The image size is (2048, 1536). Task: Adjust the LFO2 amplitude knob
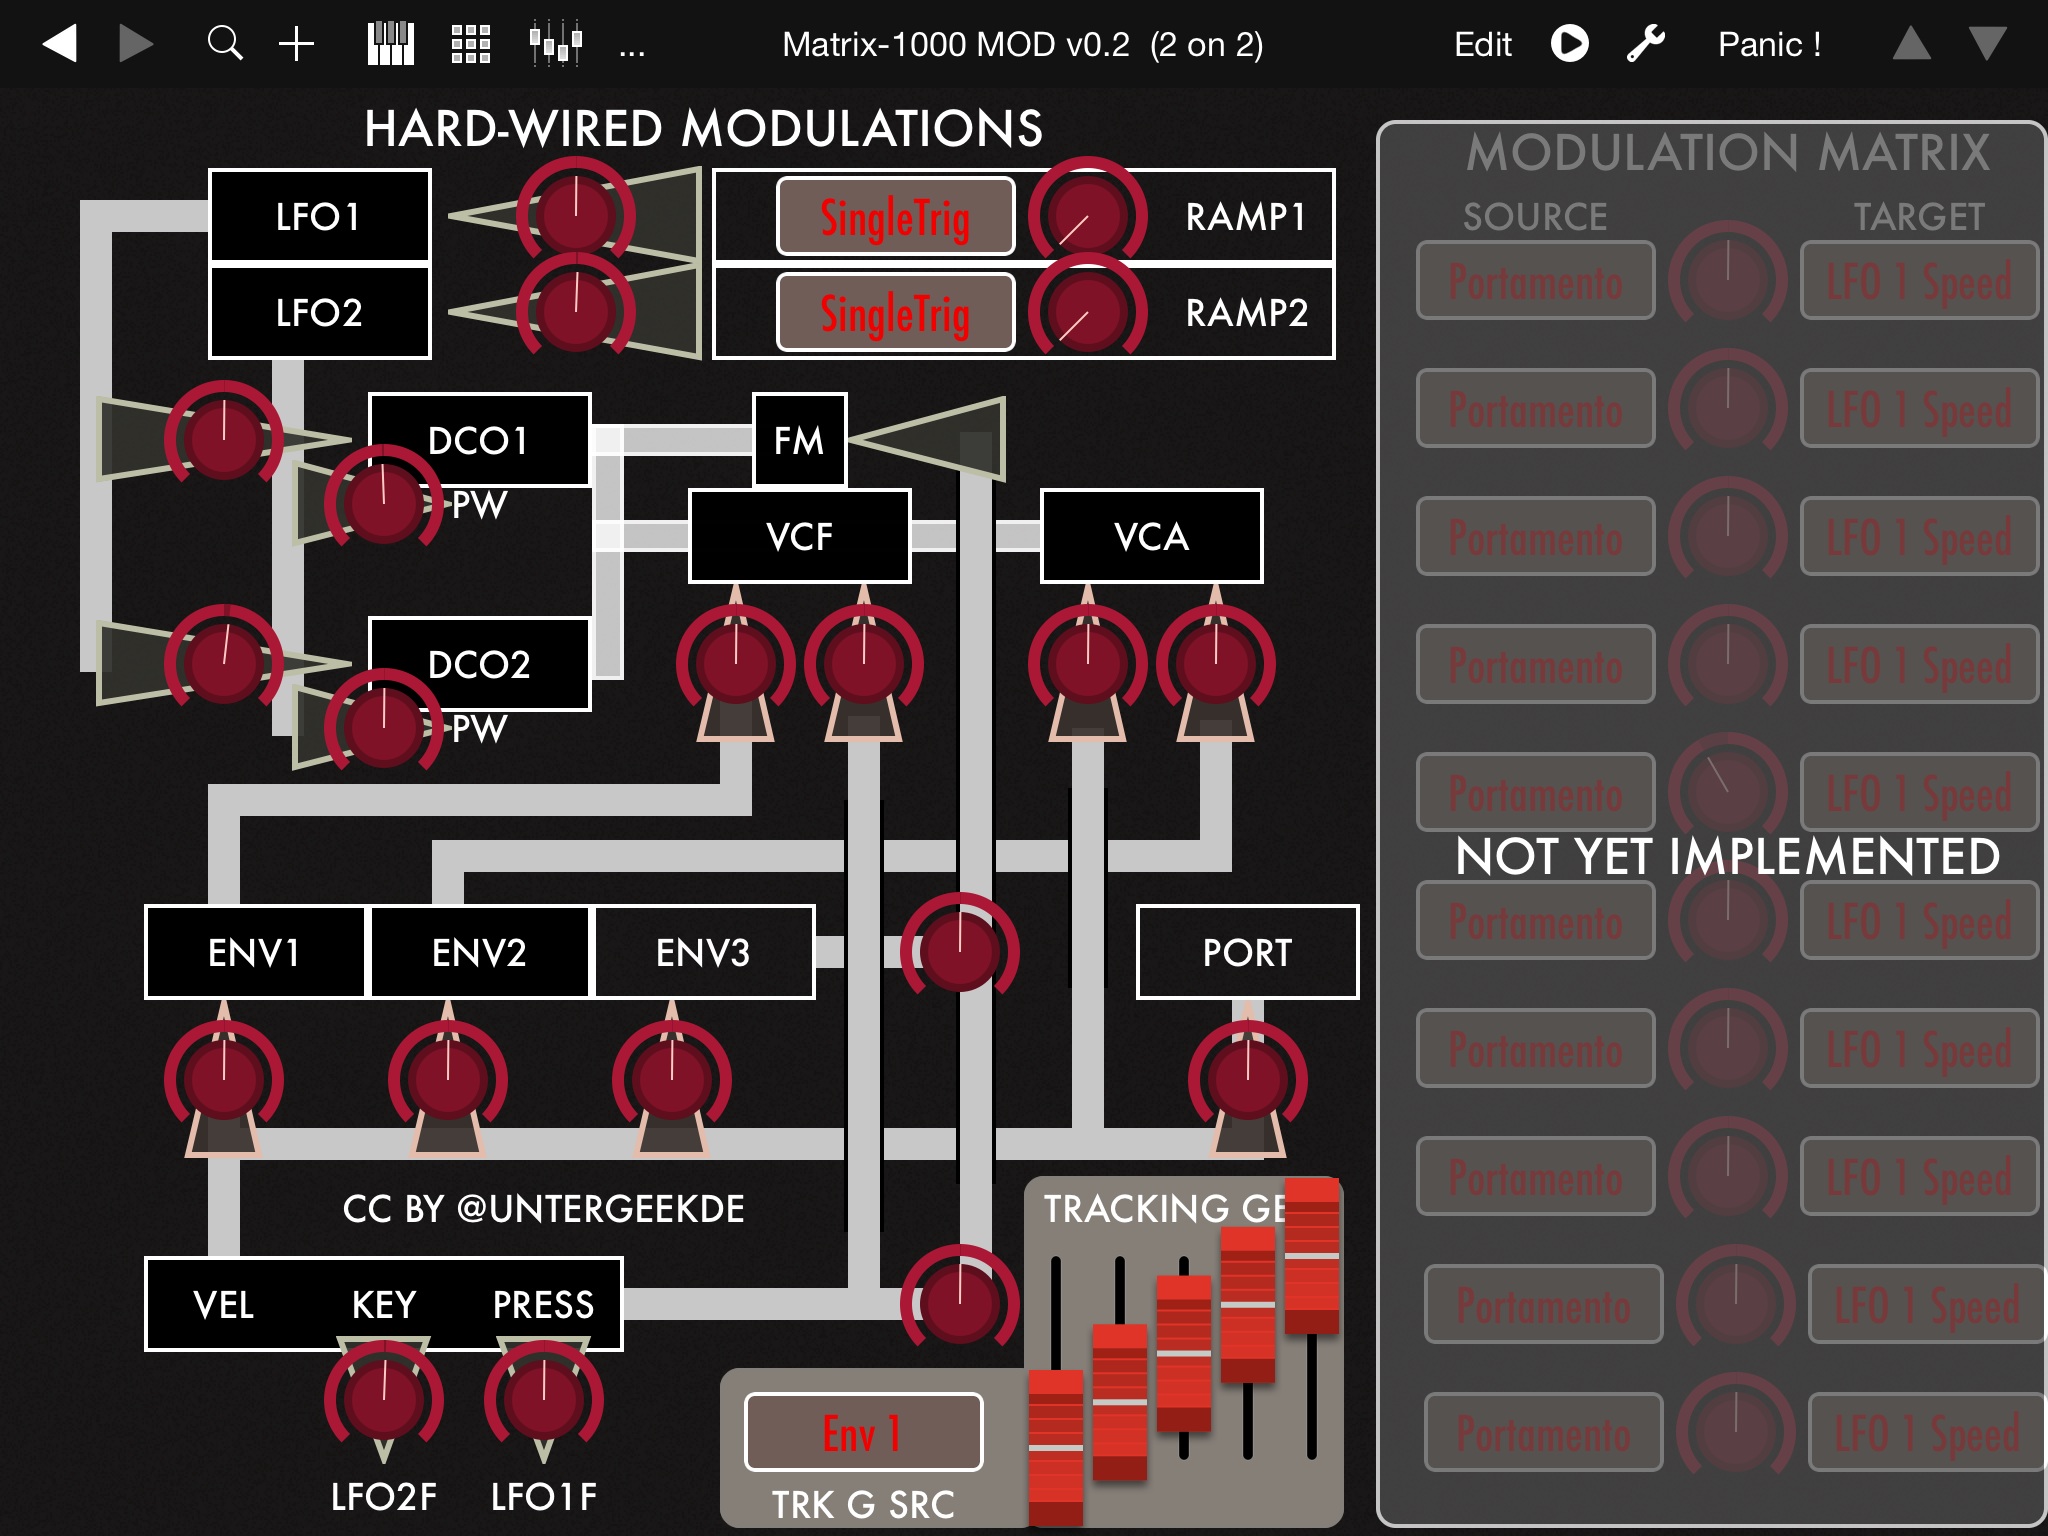tap(575, 308)
